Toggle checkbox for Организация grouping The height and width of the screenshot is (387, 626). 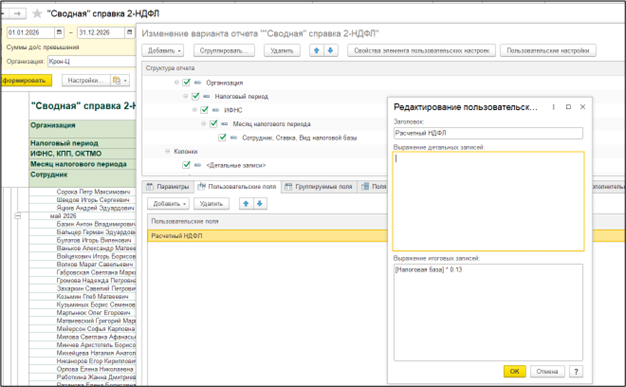pyautogui.click(x=186, y=82)
